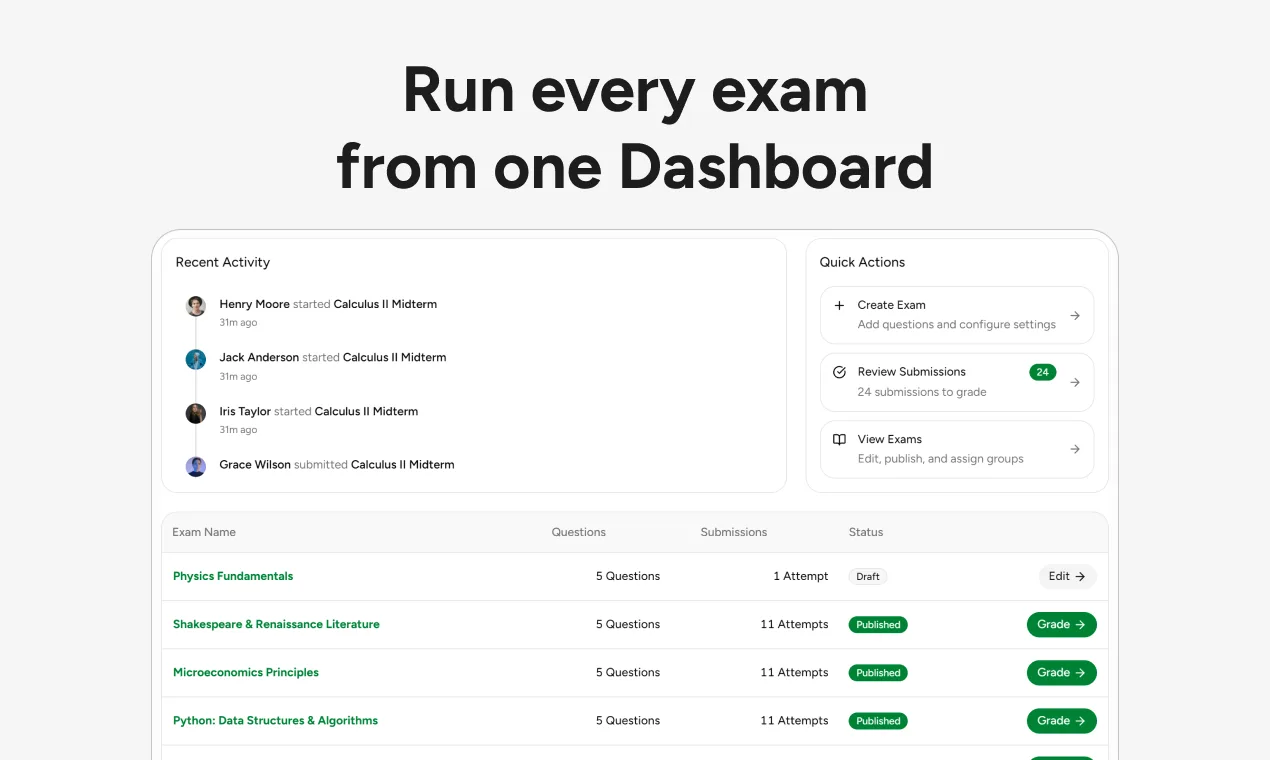The width and height of the screenshot is (1270, 760).
Task: Open Shakespeare & Renaissance Literature link
Action: (x=276, y=624)
